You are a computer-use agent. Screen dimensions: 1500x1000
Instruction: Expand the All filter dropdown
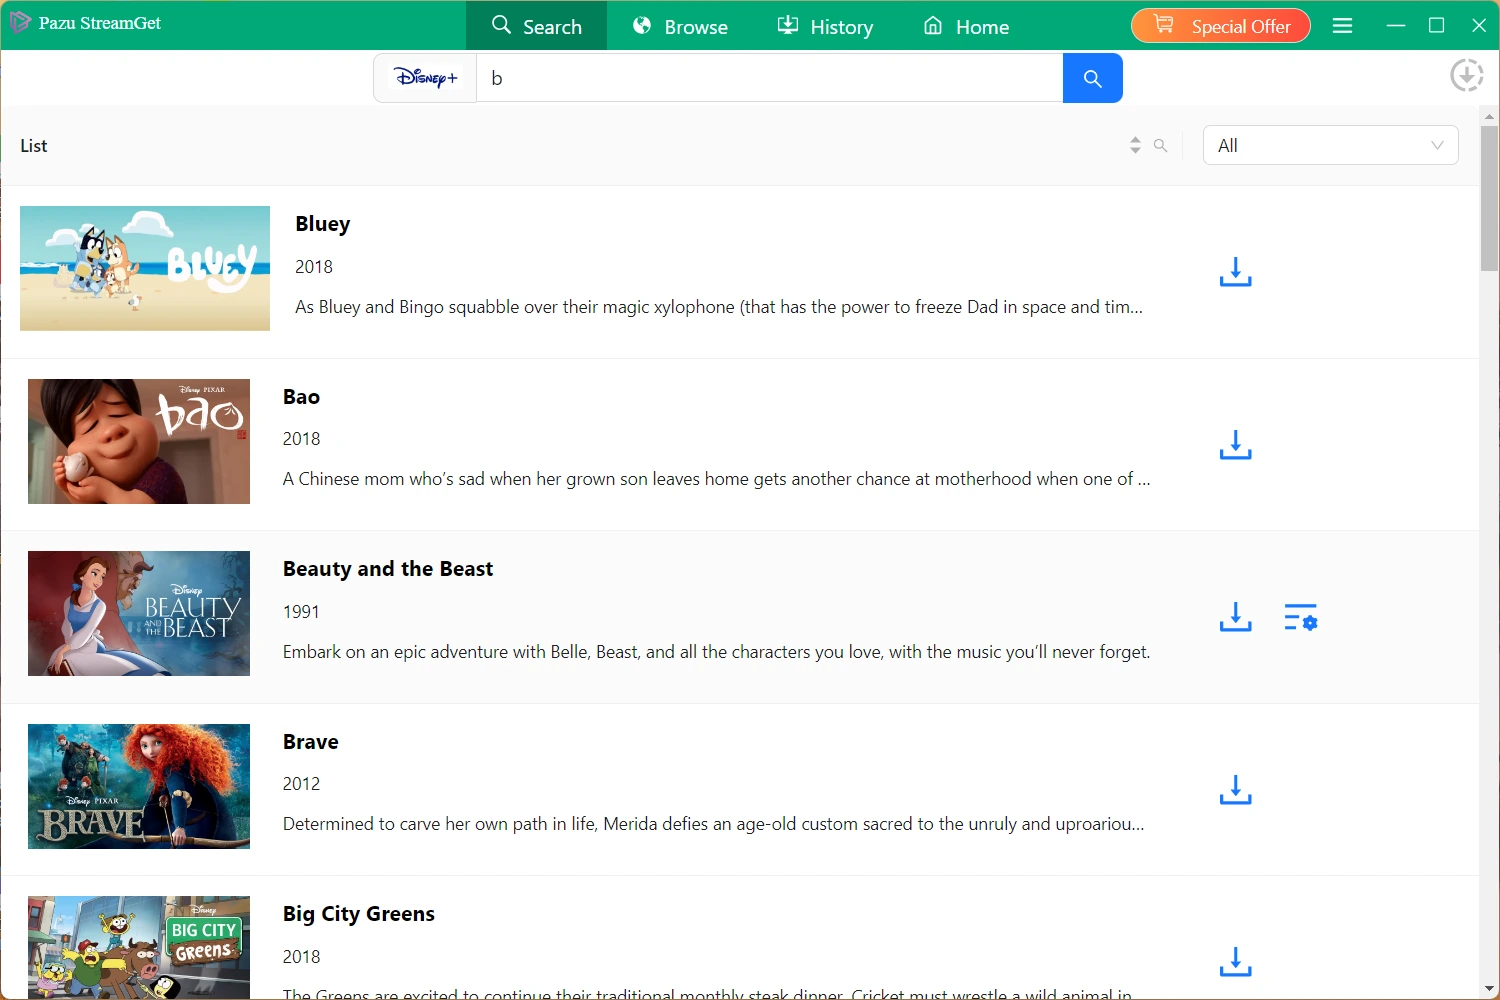tap(1330, 145)
